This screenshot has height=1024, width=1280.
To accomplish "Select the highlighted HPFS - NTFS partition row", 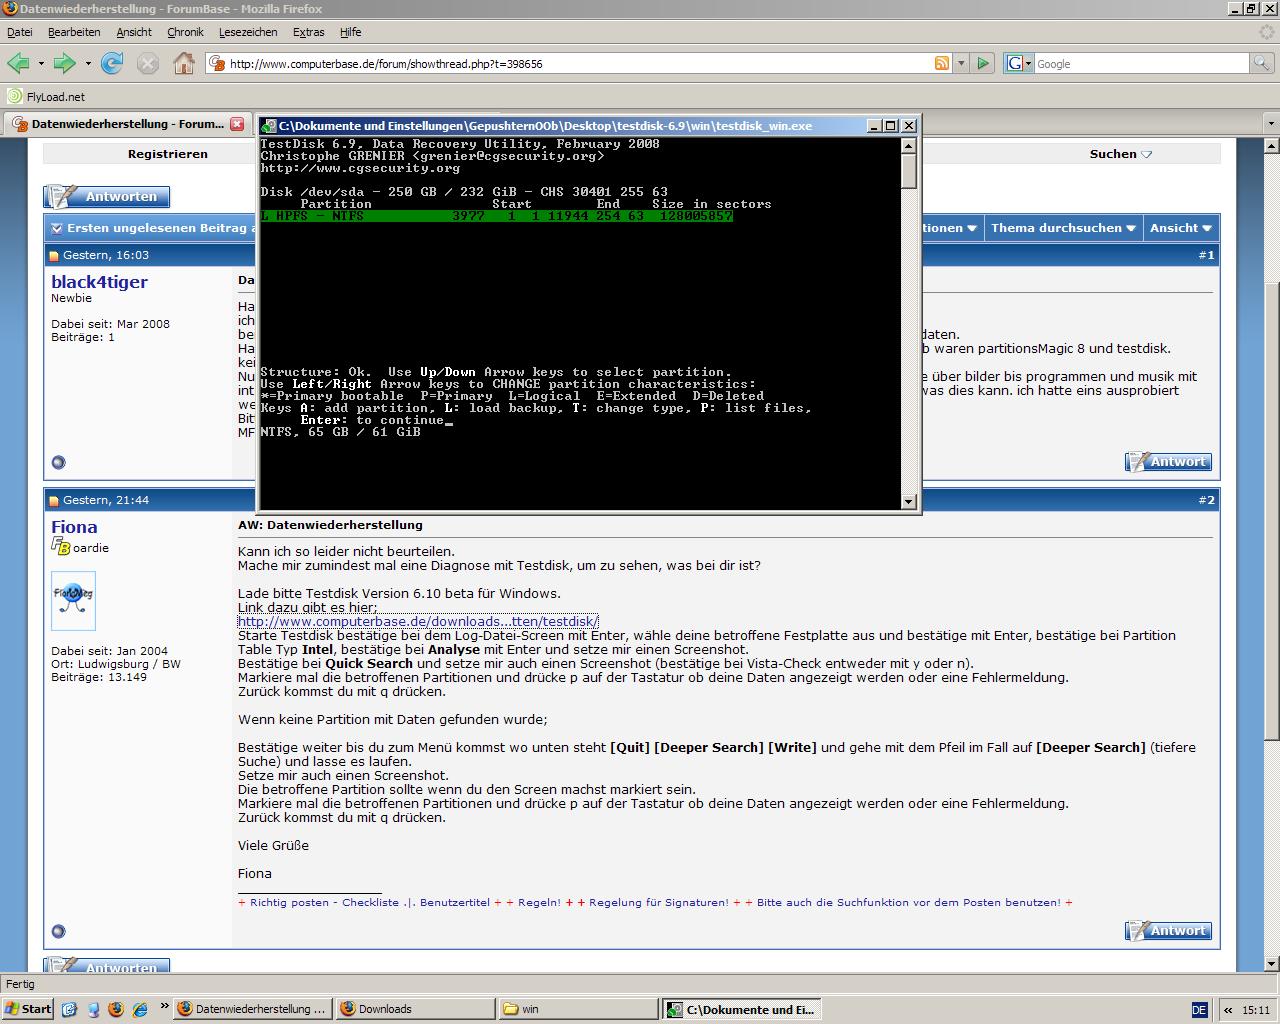I will click(496, 216).
